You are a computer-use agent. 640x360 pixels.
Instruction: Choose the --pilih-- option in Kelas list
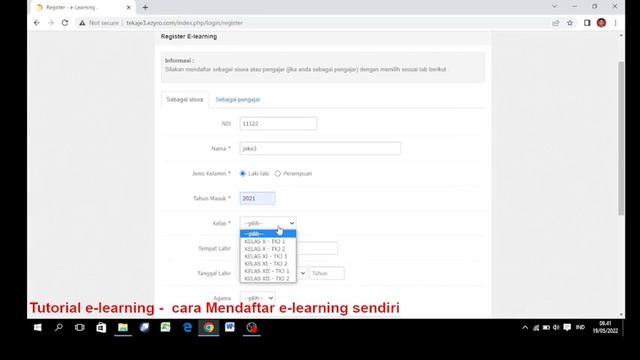(268, 234)
